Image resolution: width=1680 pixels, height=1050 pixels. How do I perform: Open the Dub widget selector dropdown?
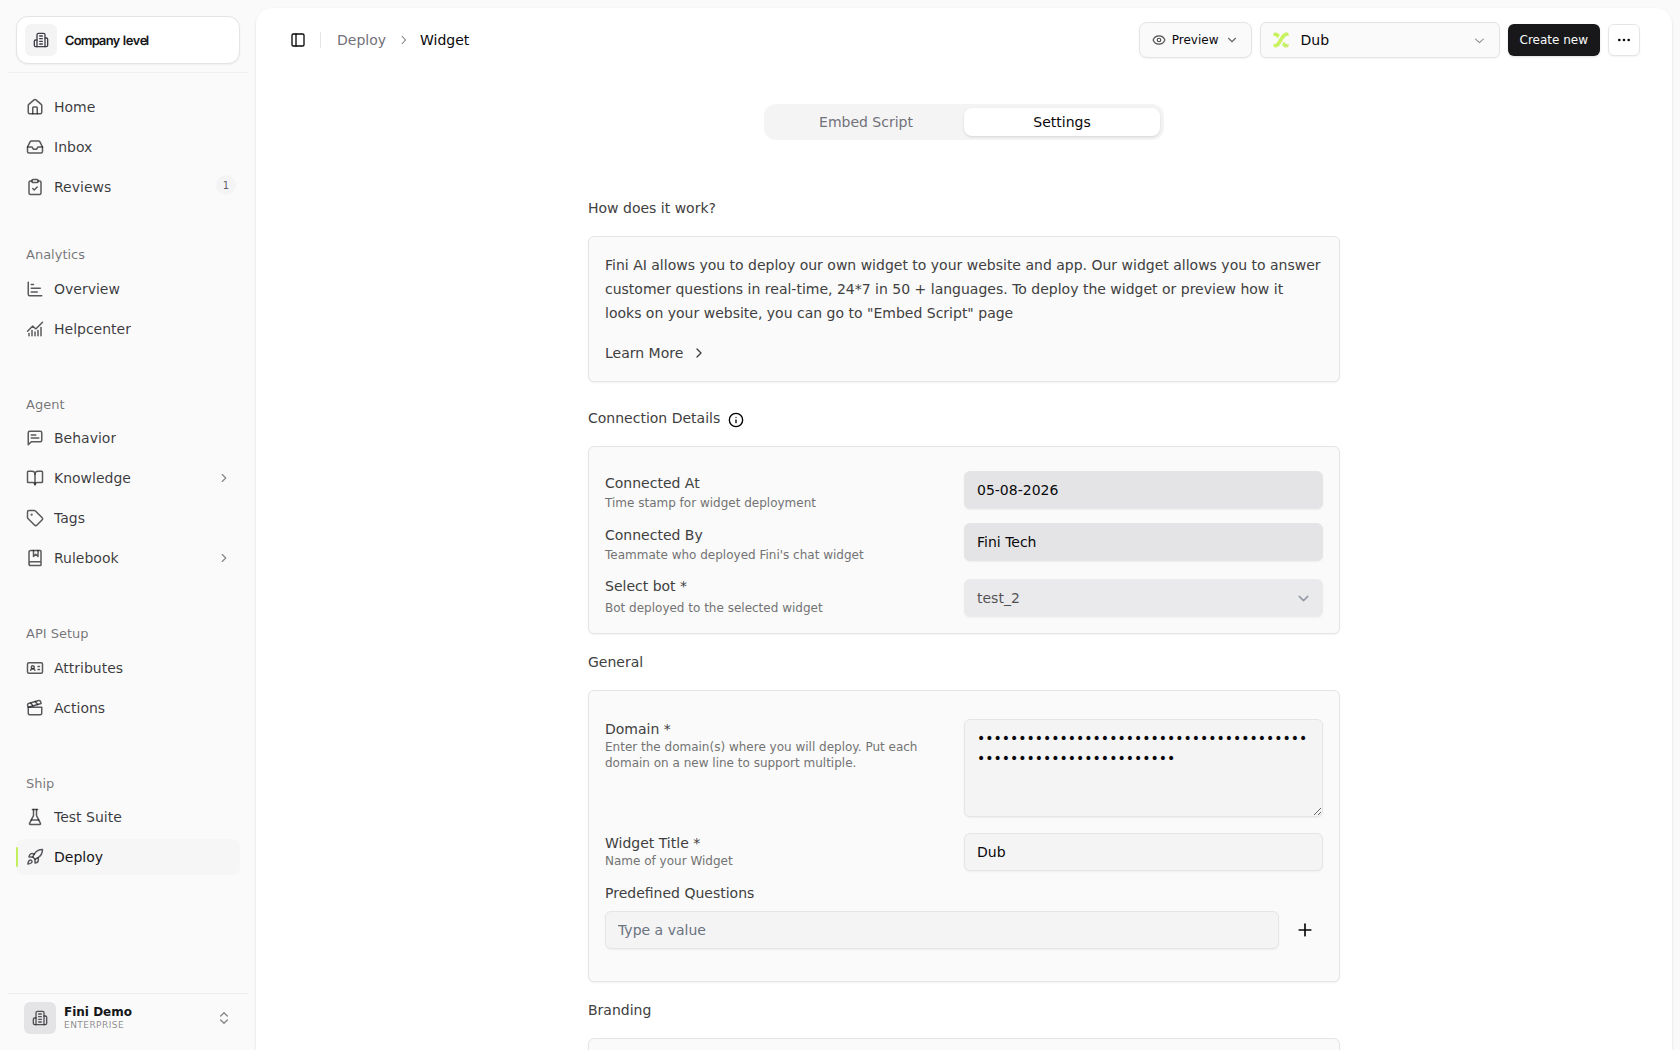1380,40
